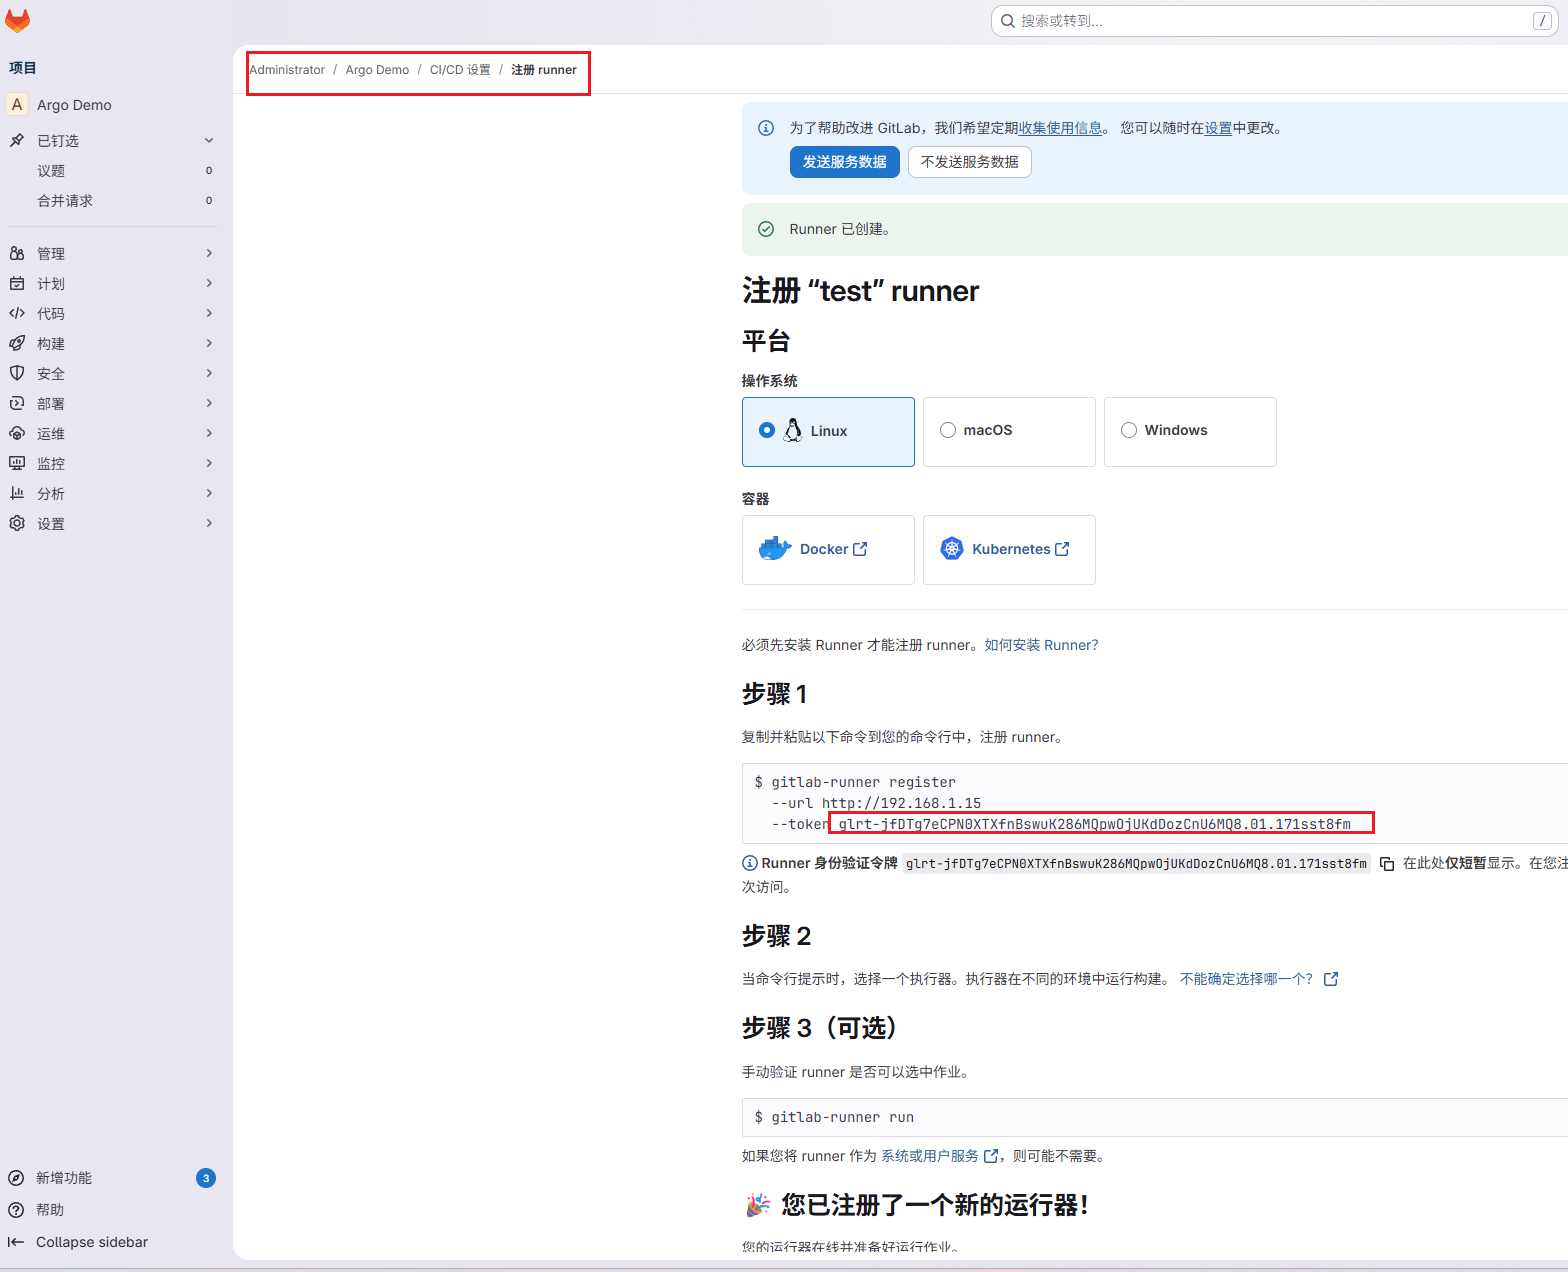Viewport: 1568px width, 1272px height.
Task: Click the info icon beside Runner 身份验证令牌
Action: pyautogui.click(x=750, y=863)
